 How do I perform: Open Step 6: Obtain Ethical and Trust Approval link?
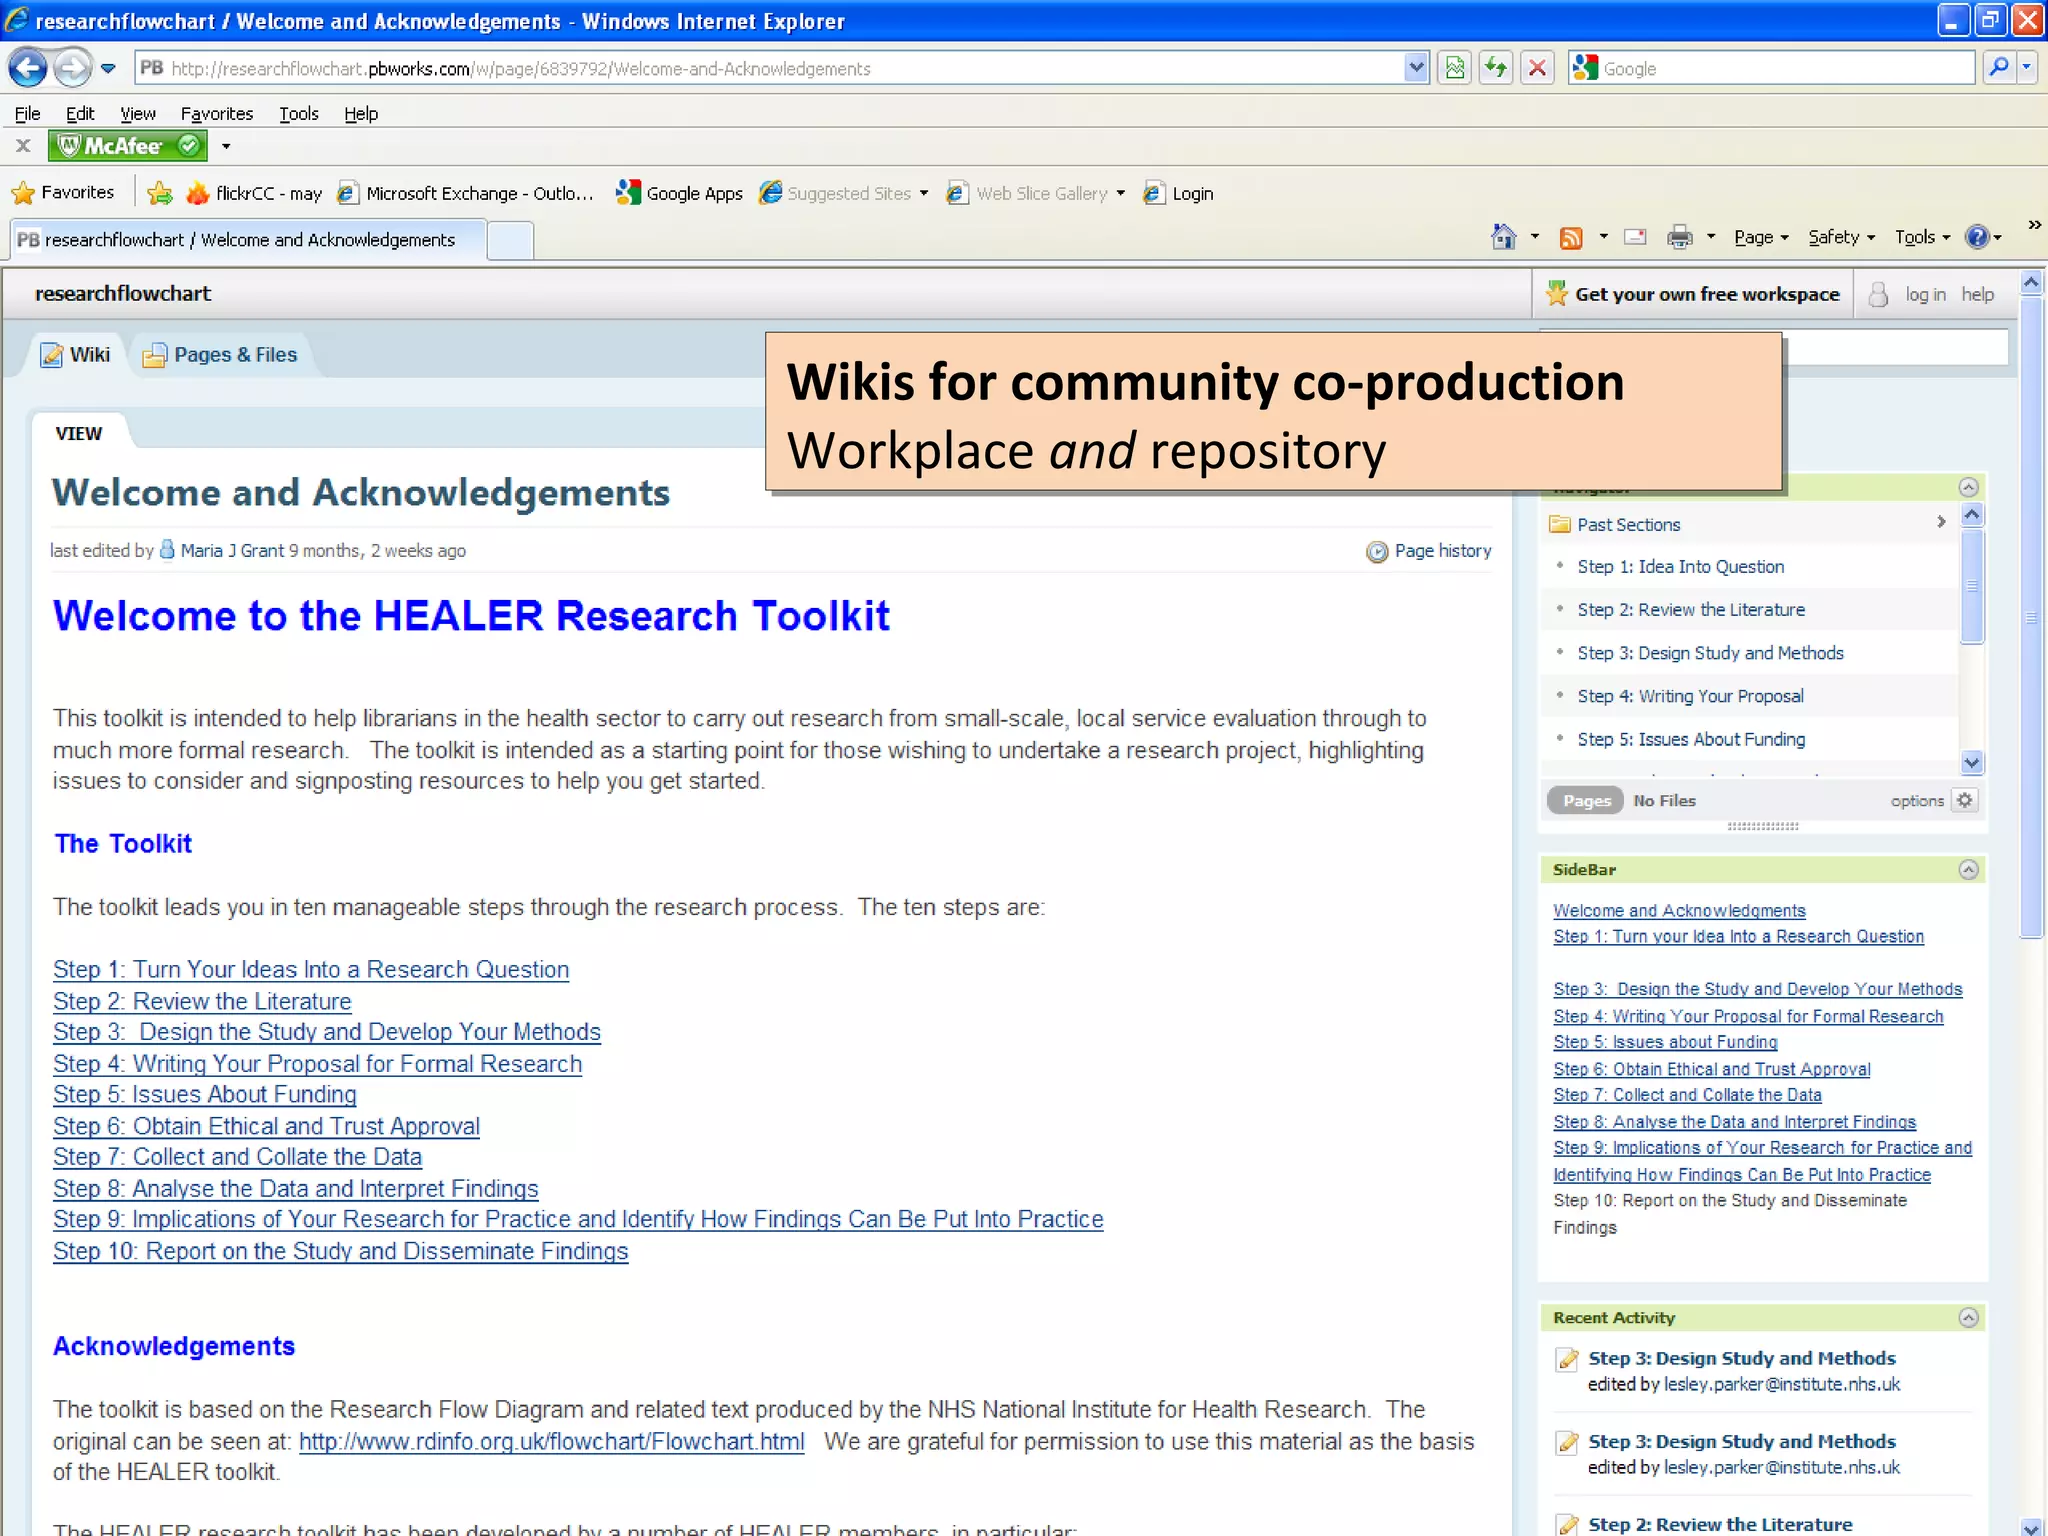(x=266, y=1126)
